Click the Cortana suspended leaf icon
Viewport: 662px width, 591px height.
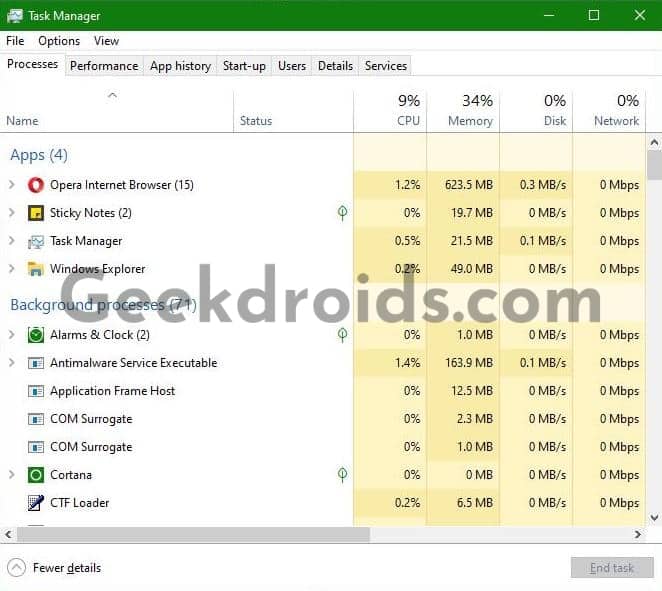tap(342, 474)
